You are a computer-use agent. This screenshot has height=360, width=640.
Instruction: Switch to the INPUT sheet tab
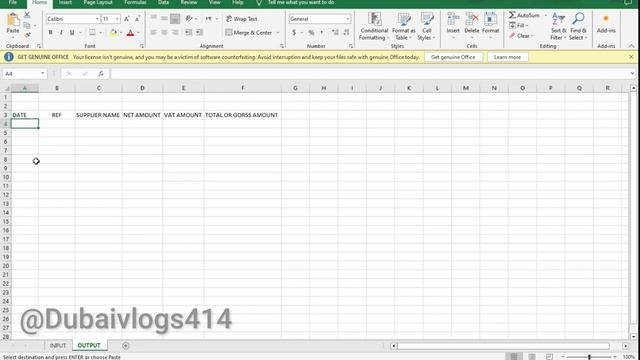(x=58, y=346)
